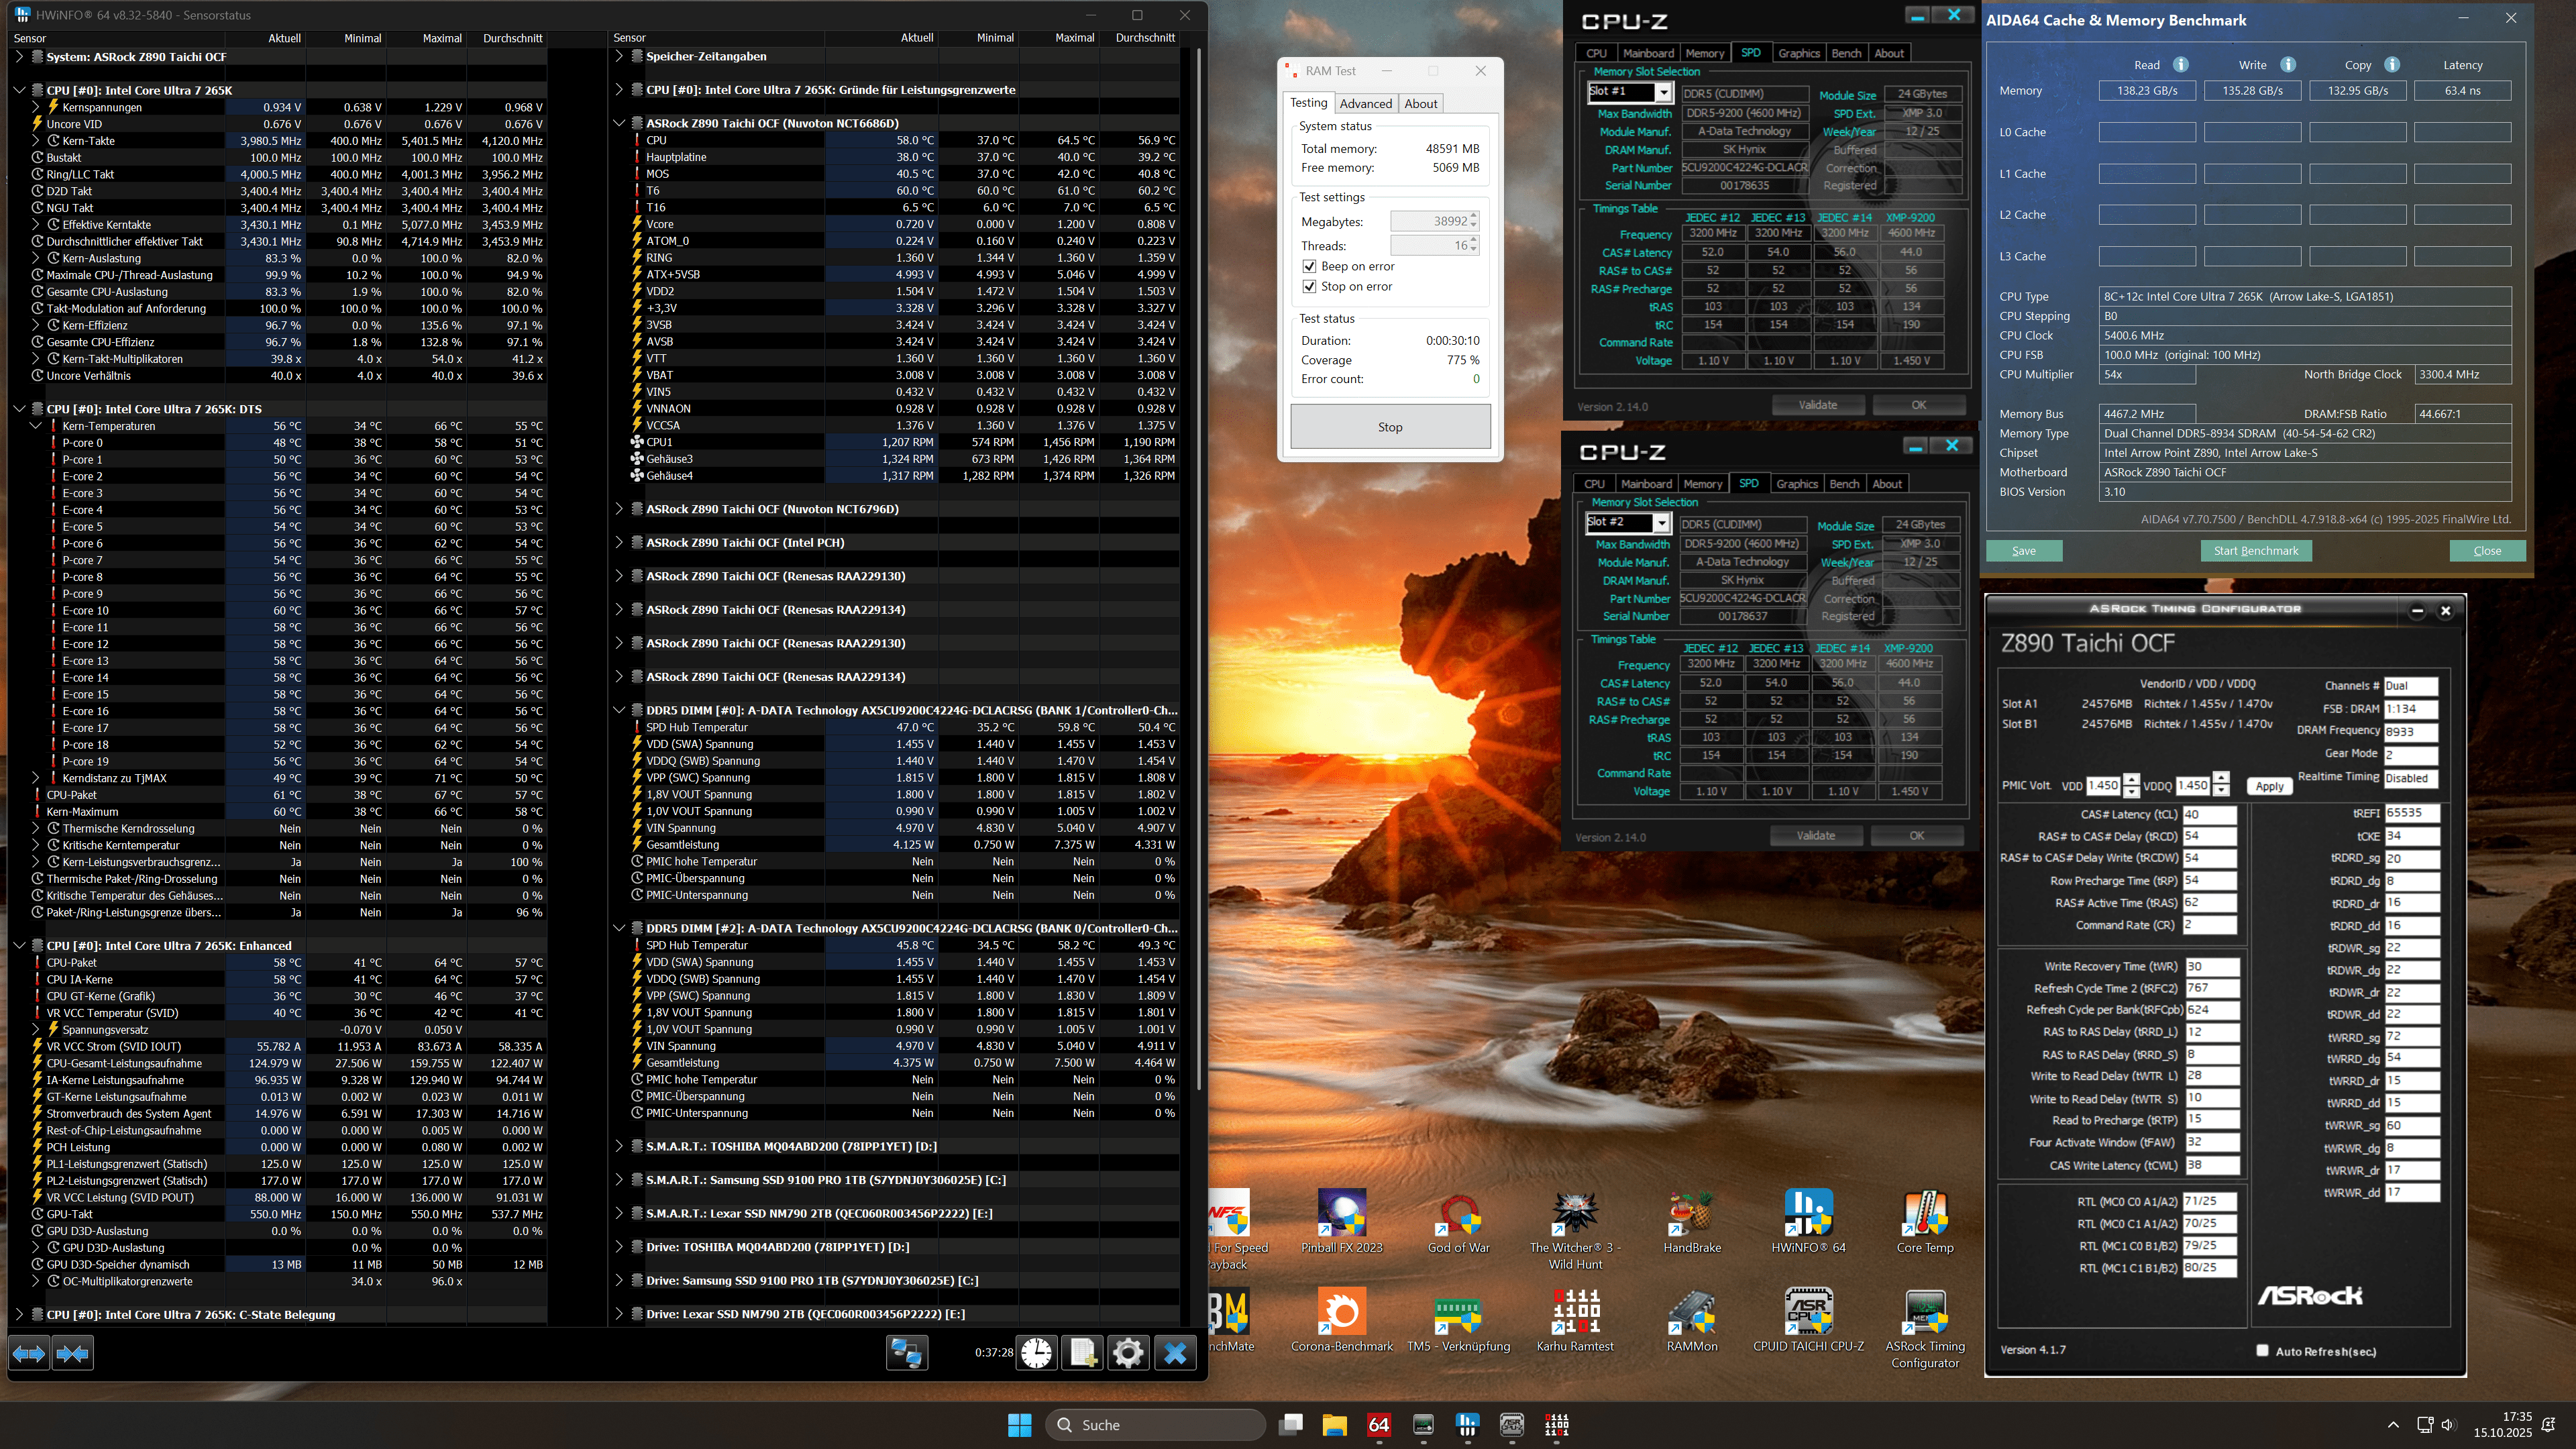
Task: Click the Stop button in RAM Test
Action: pos(1390,427)
